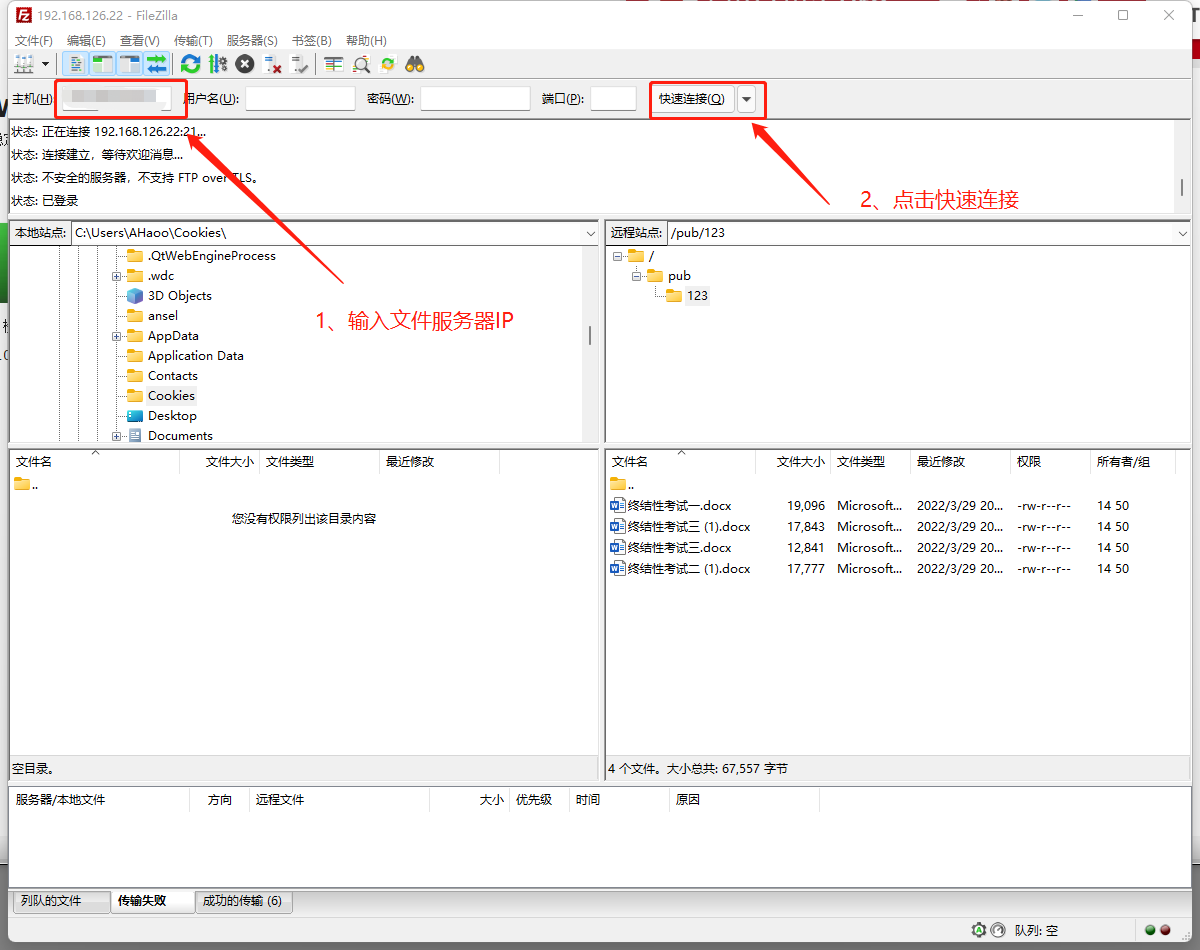Open the Site Manager dropdown arrow

tap(46, 64)
